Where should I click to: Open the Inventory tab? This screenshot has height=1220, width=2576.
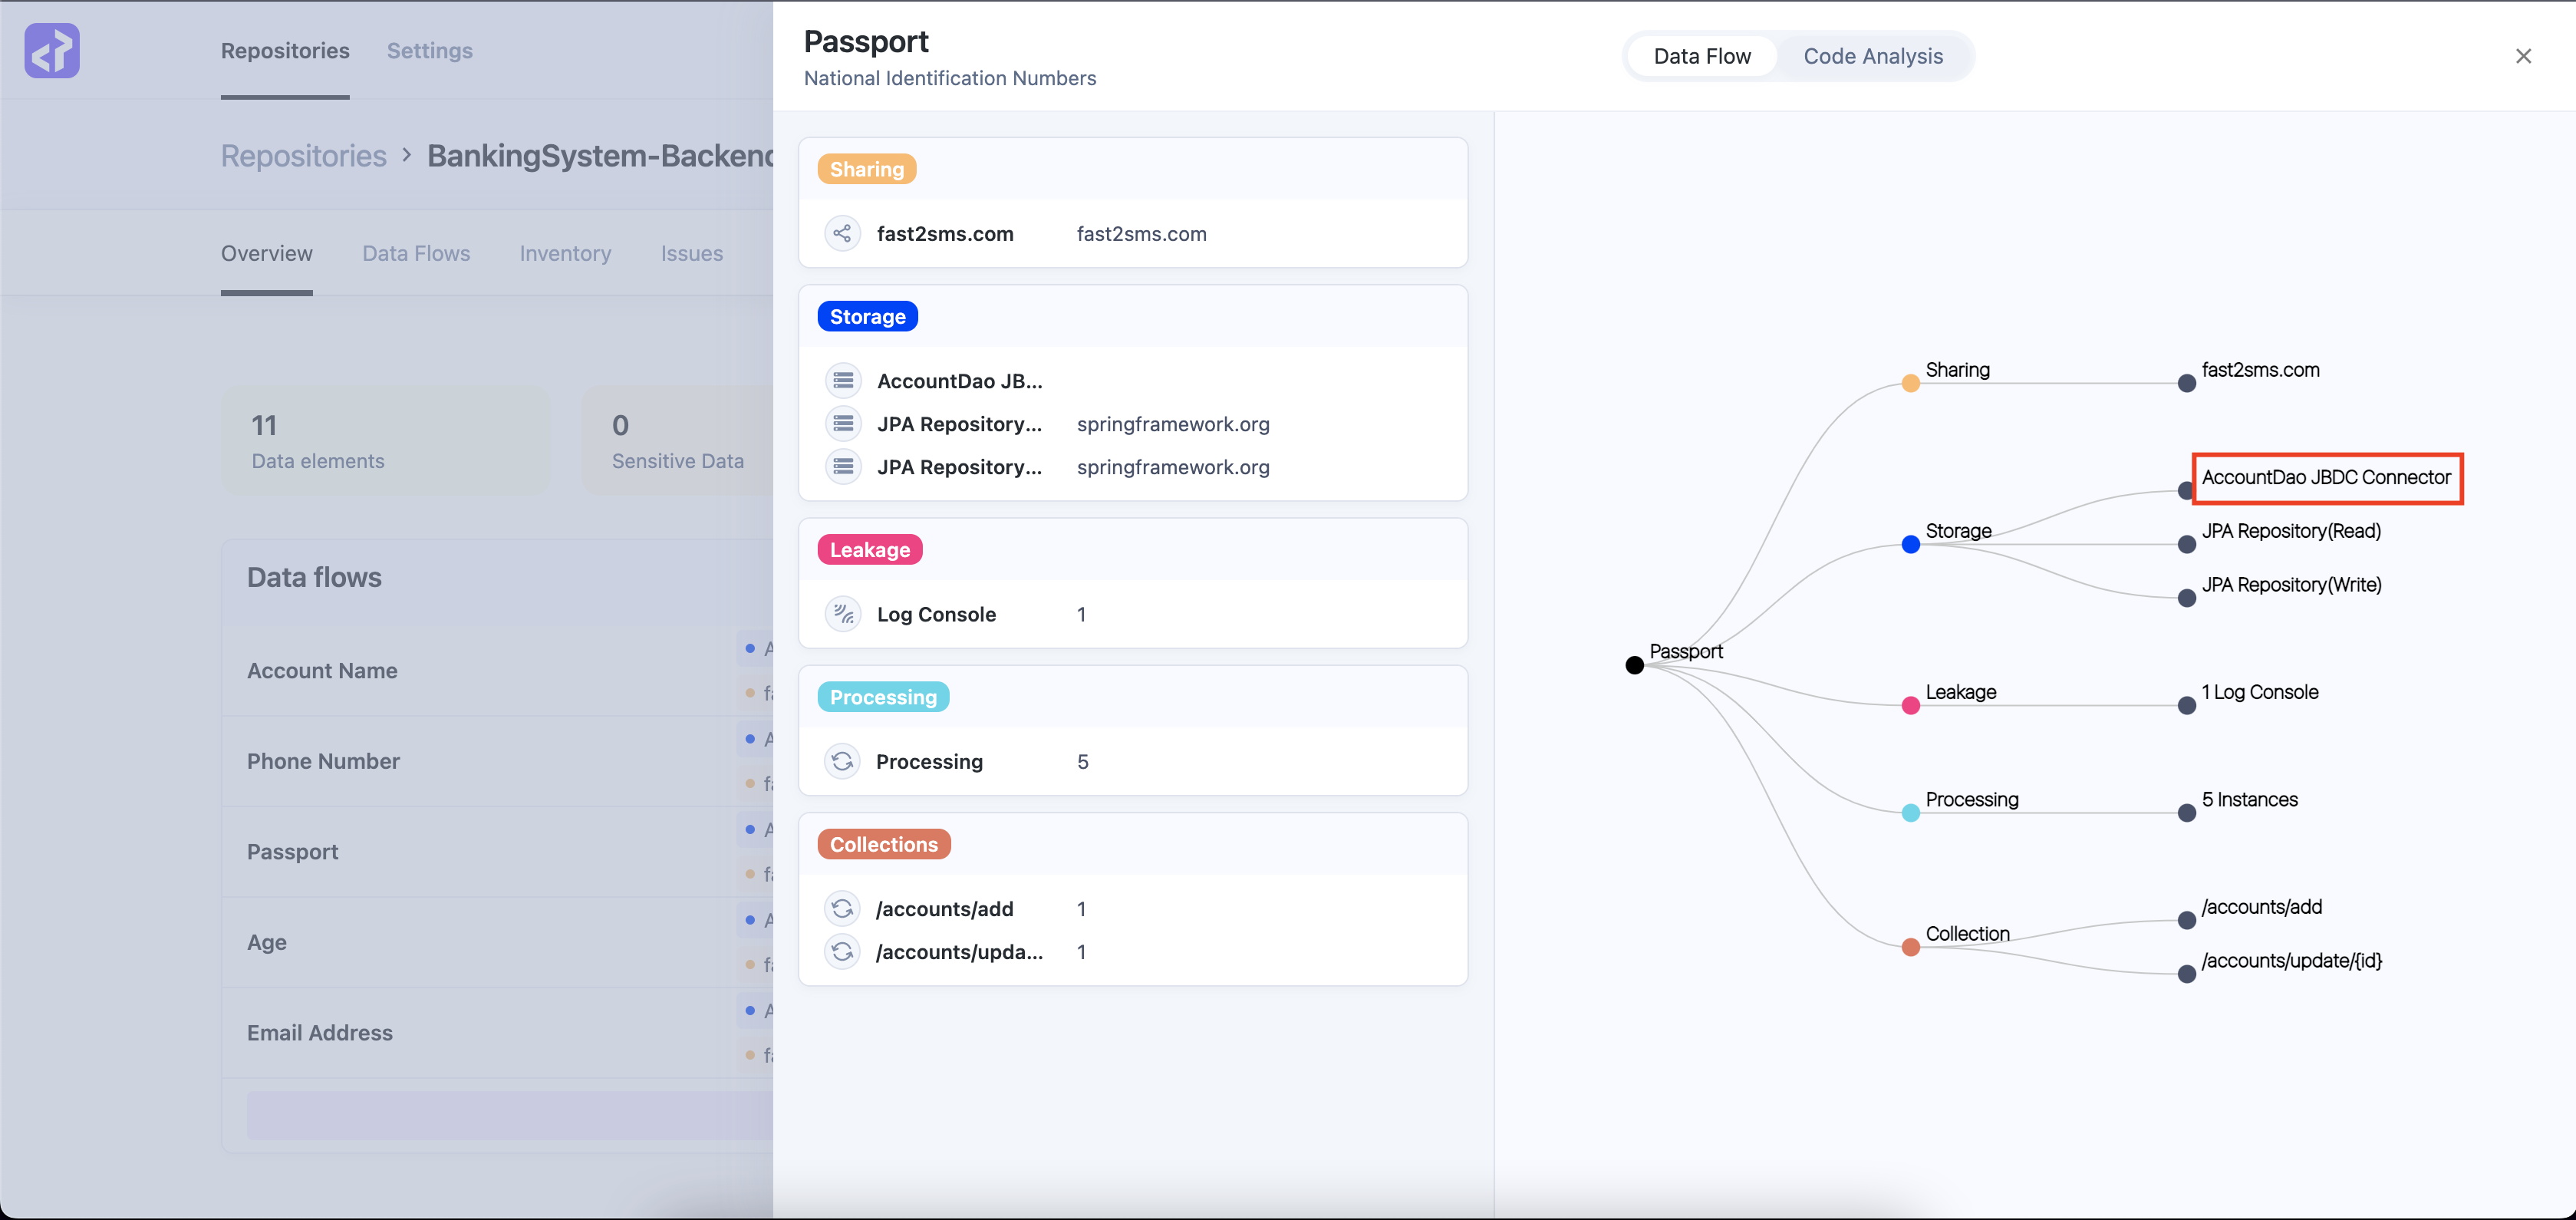click(565, 253)
